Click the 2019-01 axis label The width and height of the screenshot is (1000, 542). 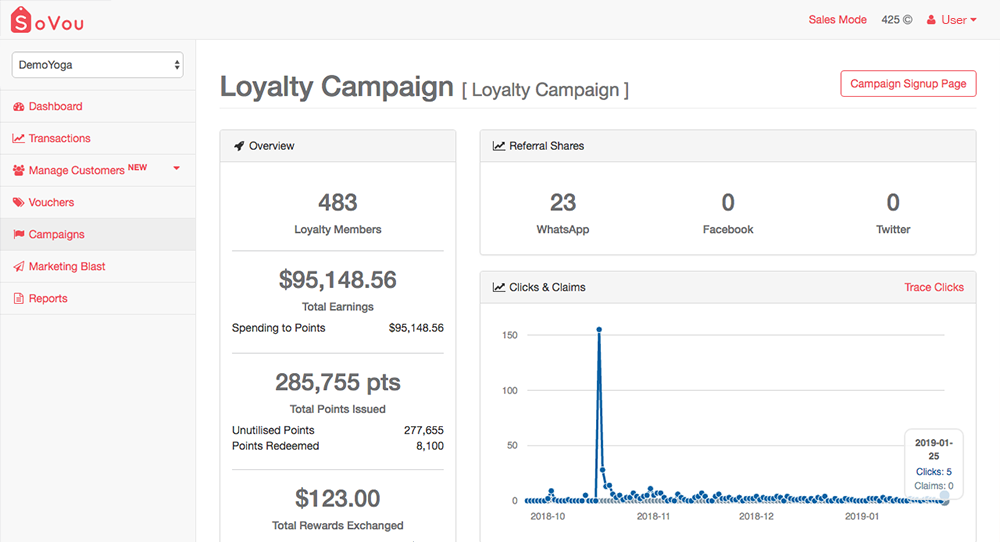click(x=862, y=516)
